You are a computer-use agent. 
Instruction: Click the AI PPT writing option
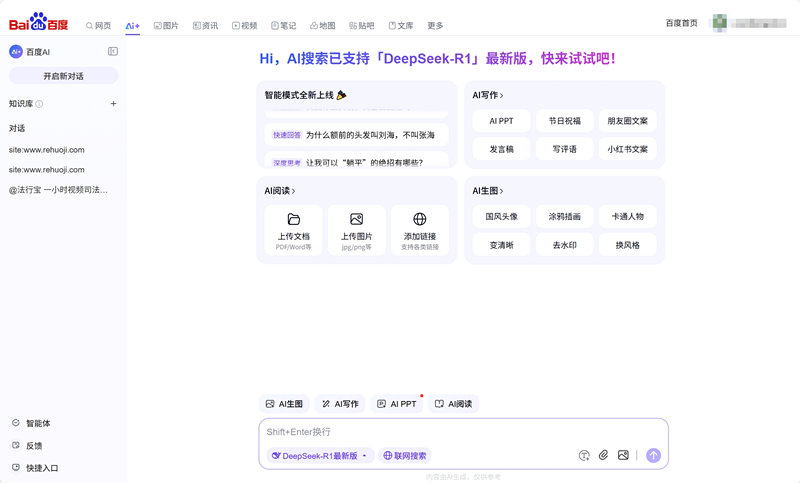coord(501,121)
